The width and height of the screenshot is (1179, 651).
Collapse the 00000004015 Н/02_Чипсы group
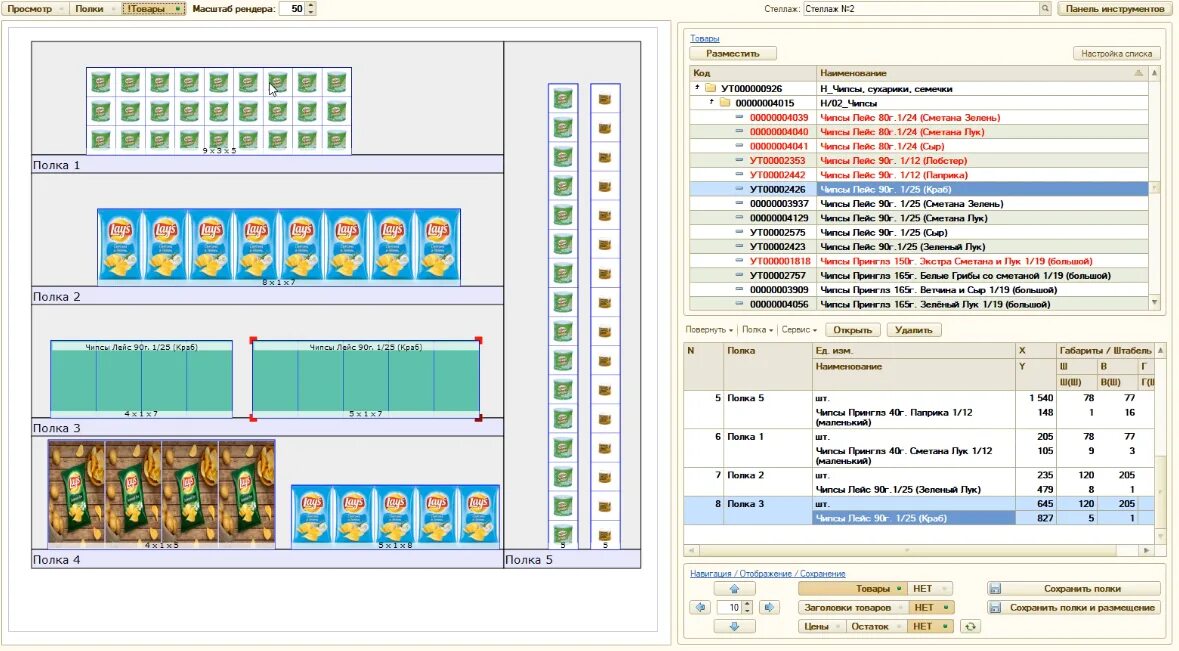tap(711, 101)
